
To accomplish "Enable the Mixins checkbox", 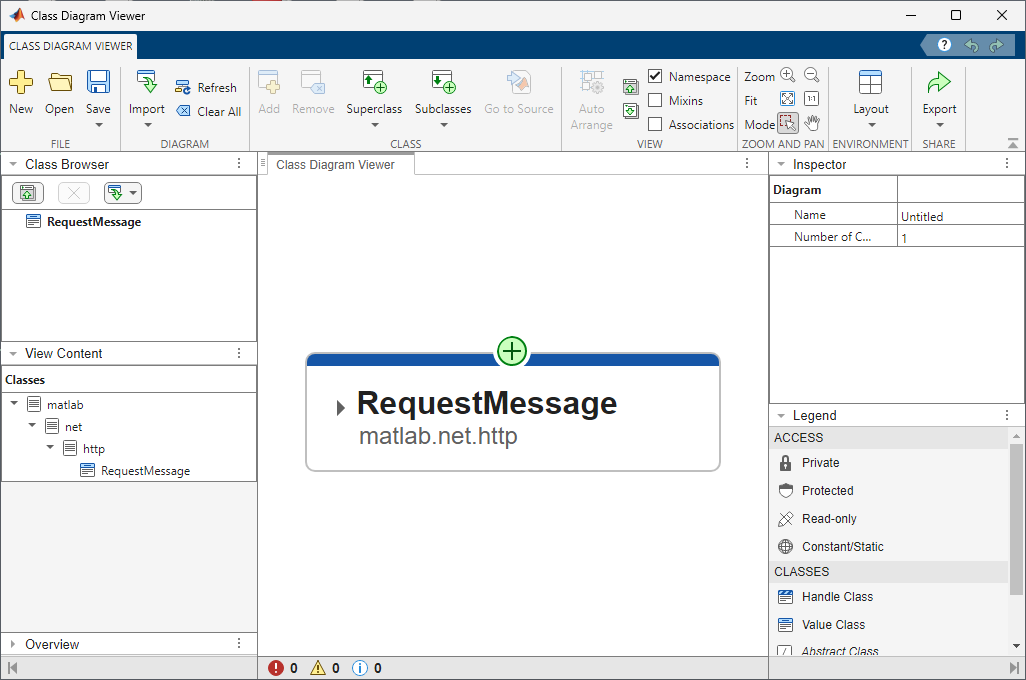I will coord(655,100).
